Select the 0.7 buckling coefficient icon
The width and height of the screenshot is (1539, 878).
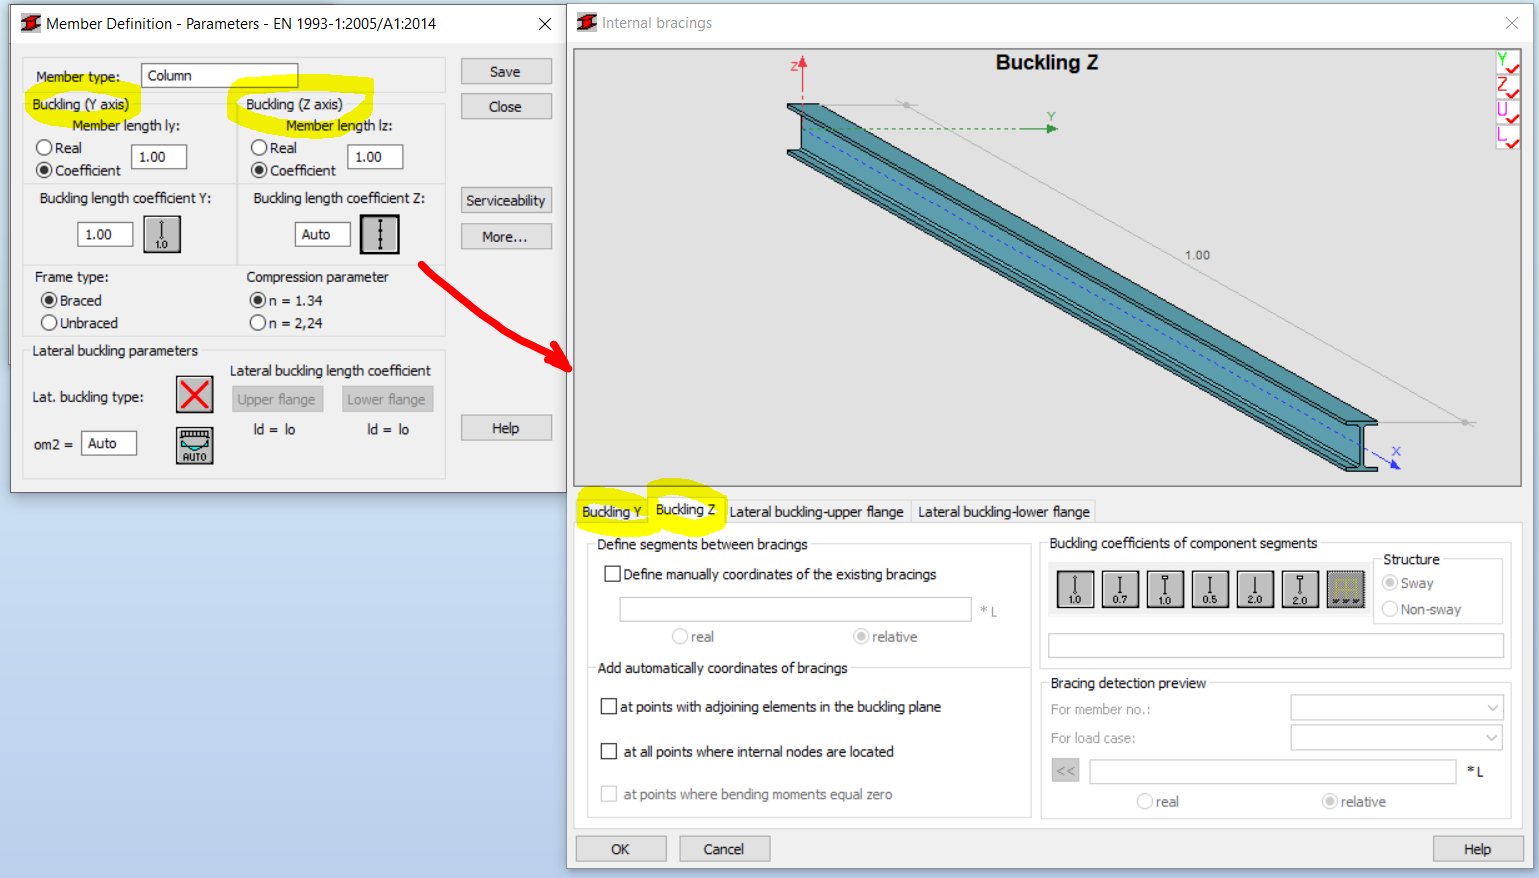click(x=1119, y=589)
